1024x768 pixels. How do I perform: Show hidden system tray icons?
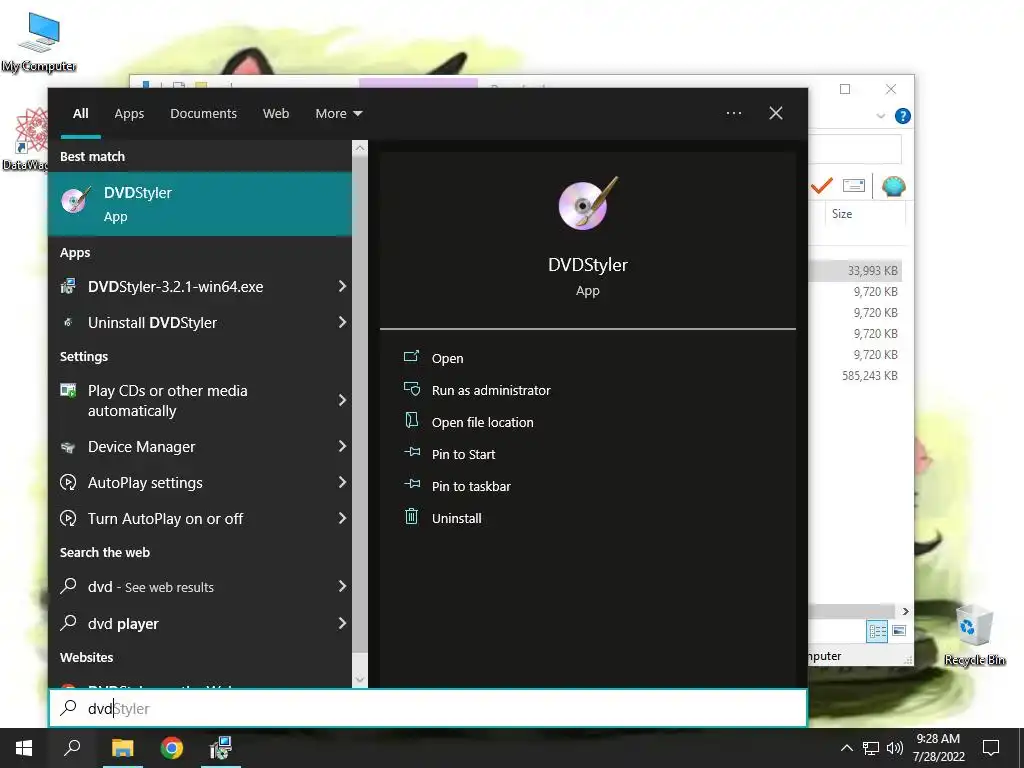846,748
